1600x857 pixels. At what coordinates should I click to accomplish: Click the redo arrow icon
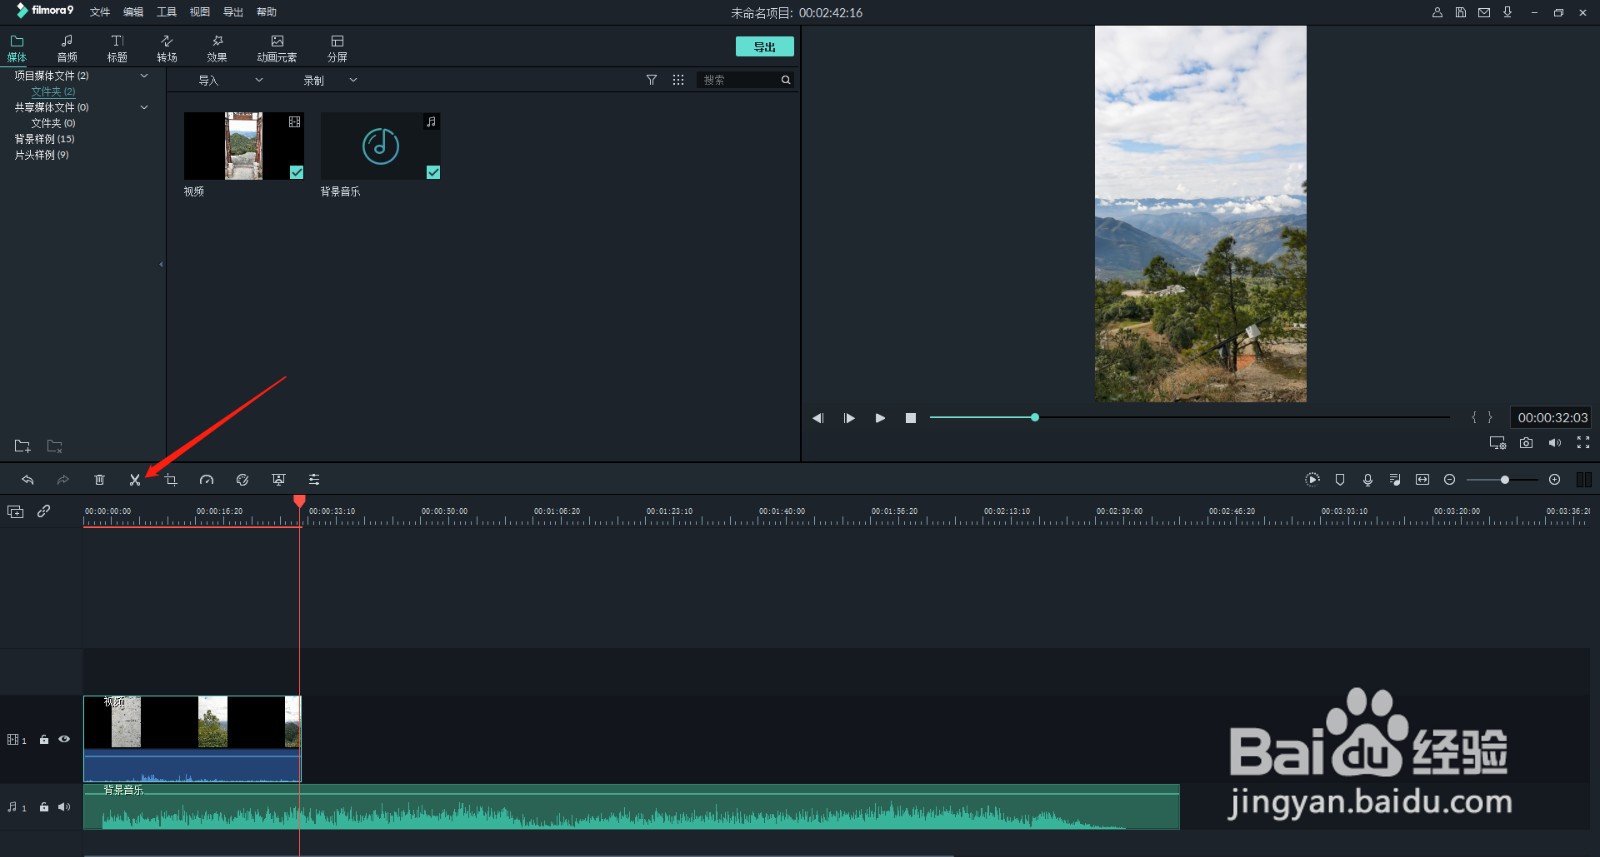pyautogui.click(x=63, y=480)
